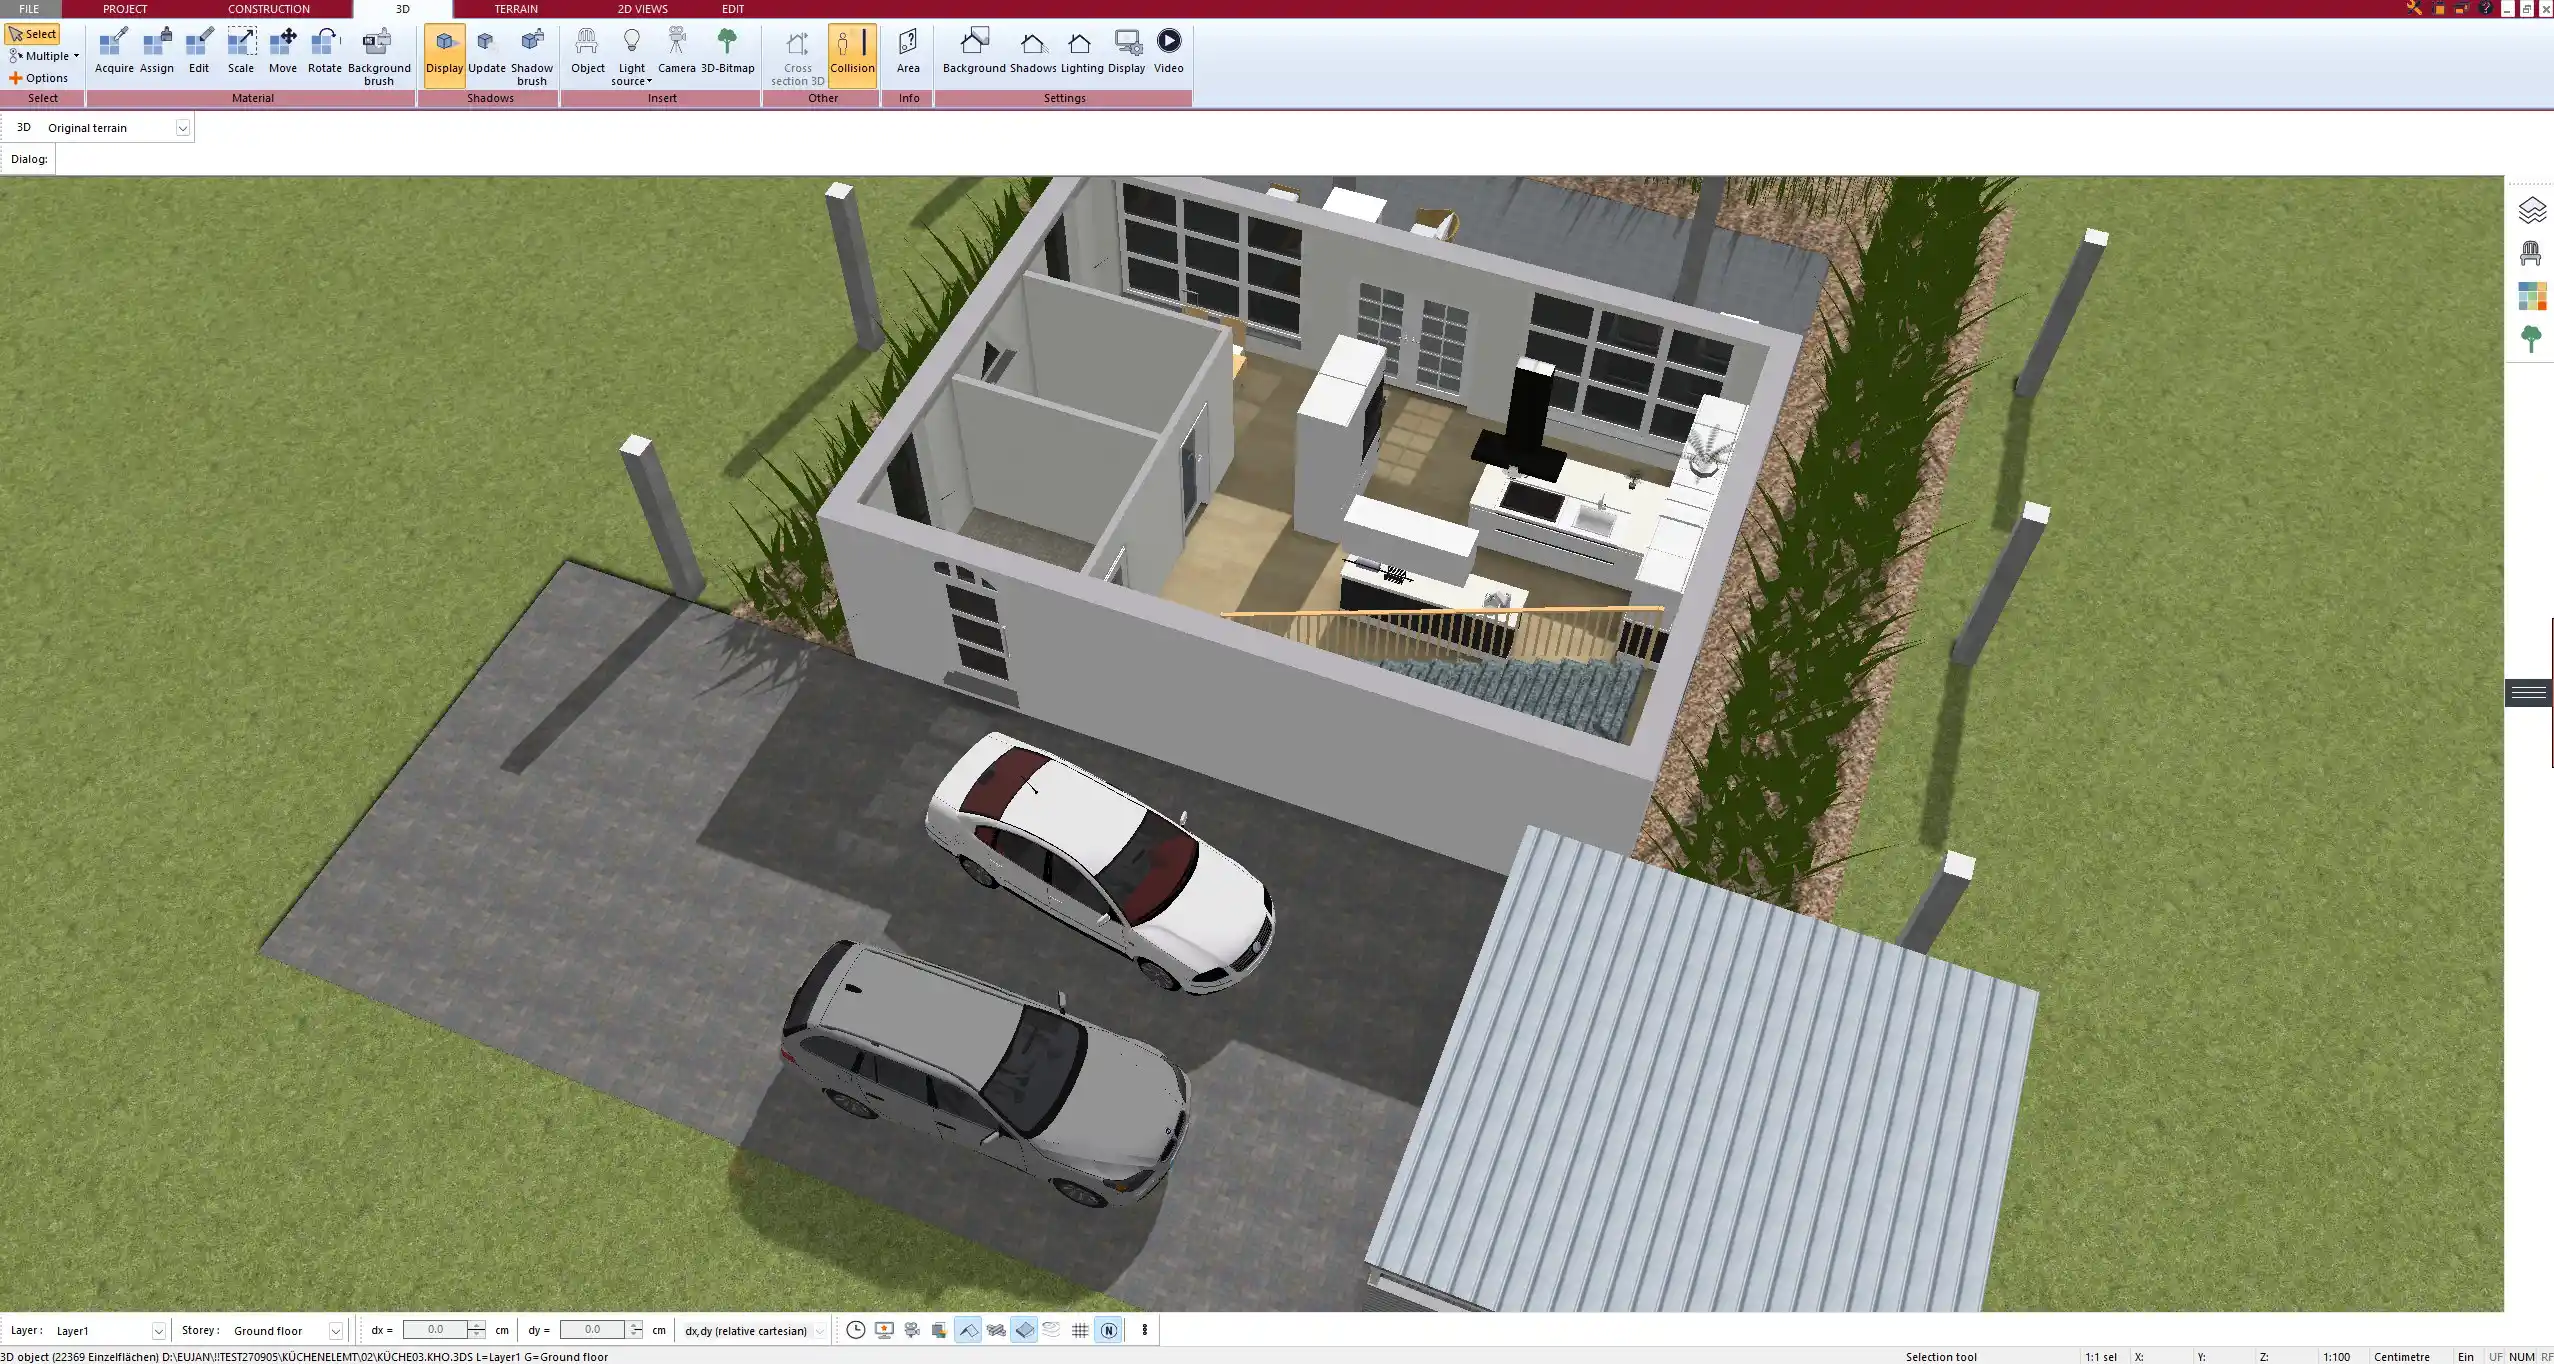2554x1364 pixels.
Task: Click into the dy input field
Action: click(x=593, y=1330)
